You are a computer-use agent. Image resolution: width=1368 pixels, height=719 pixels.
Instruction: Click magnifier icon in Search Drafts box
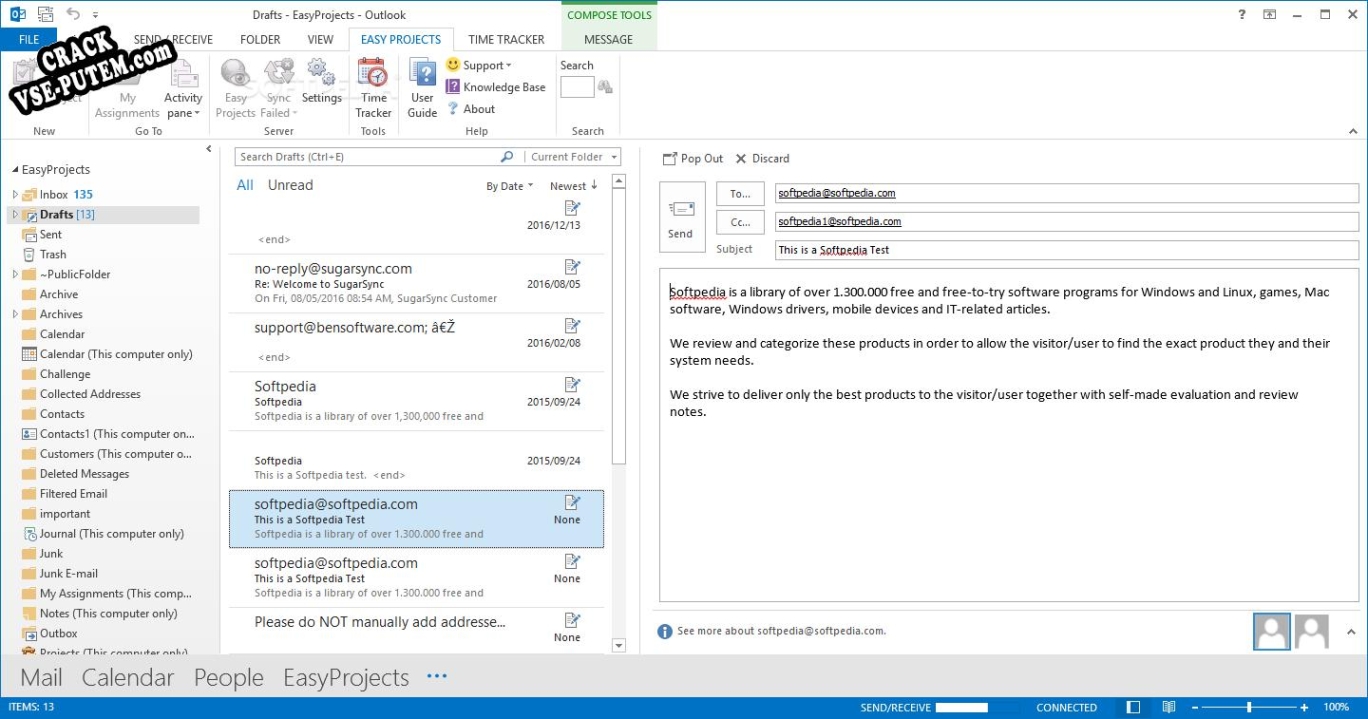click(x=506, y=157)
